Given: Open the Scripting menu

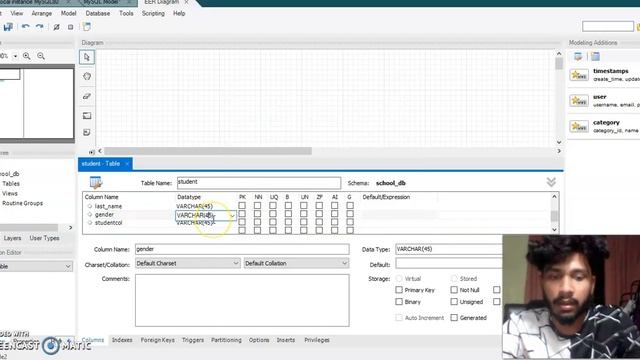Looking at the screenshot, I should [153, 13].
